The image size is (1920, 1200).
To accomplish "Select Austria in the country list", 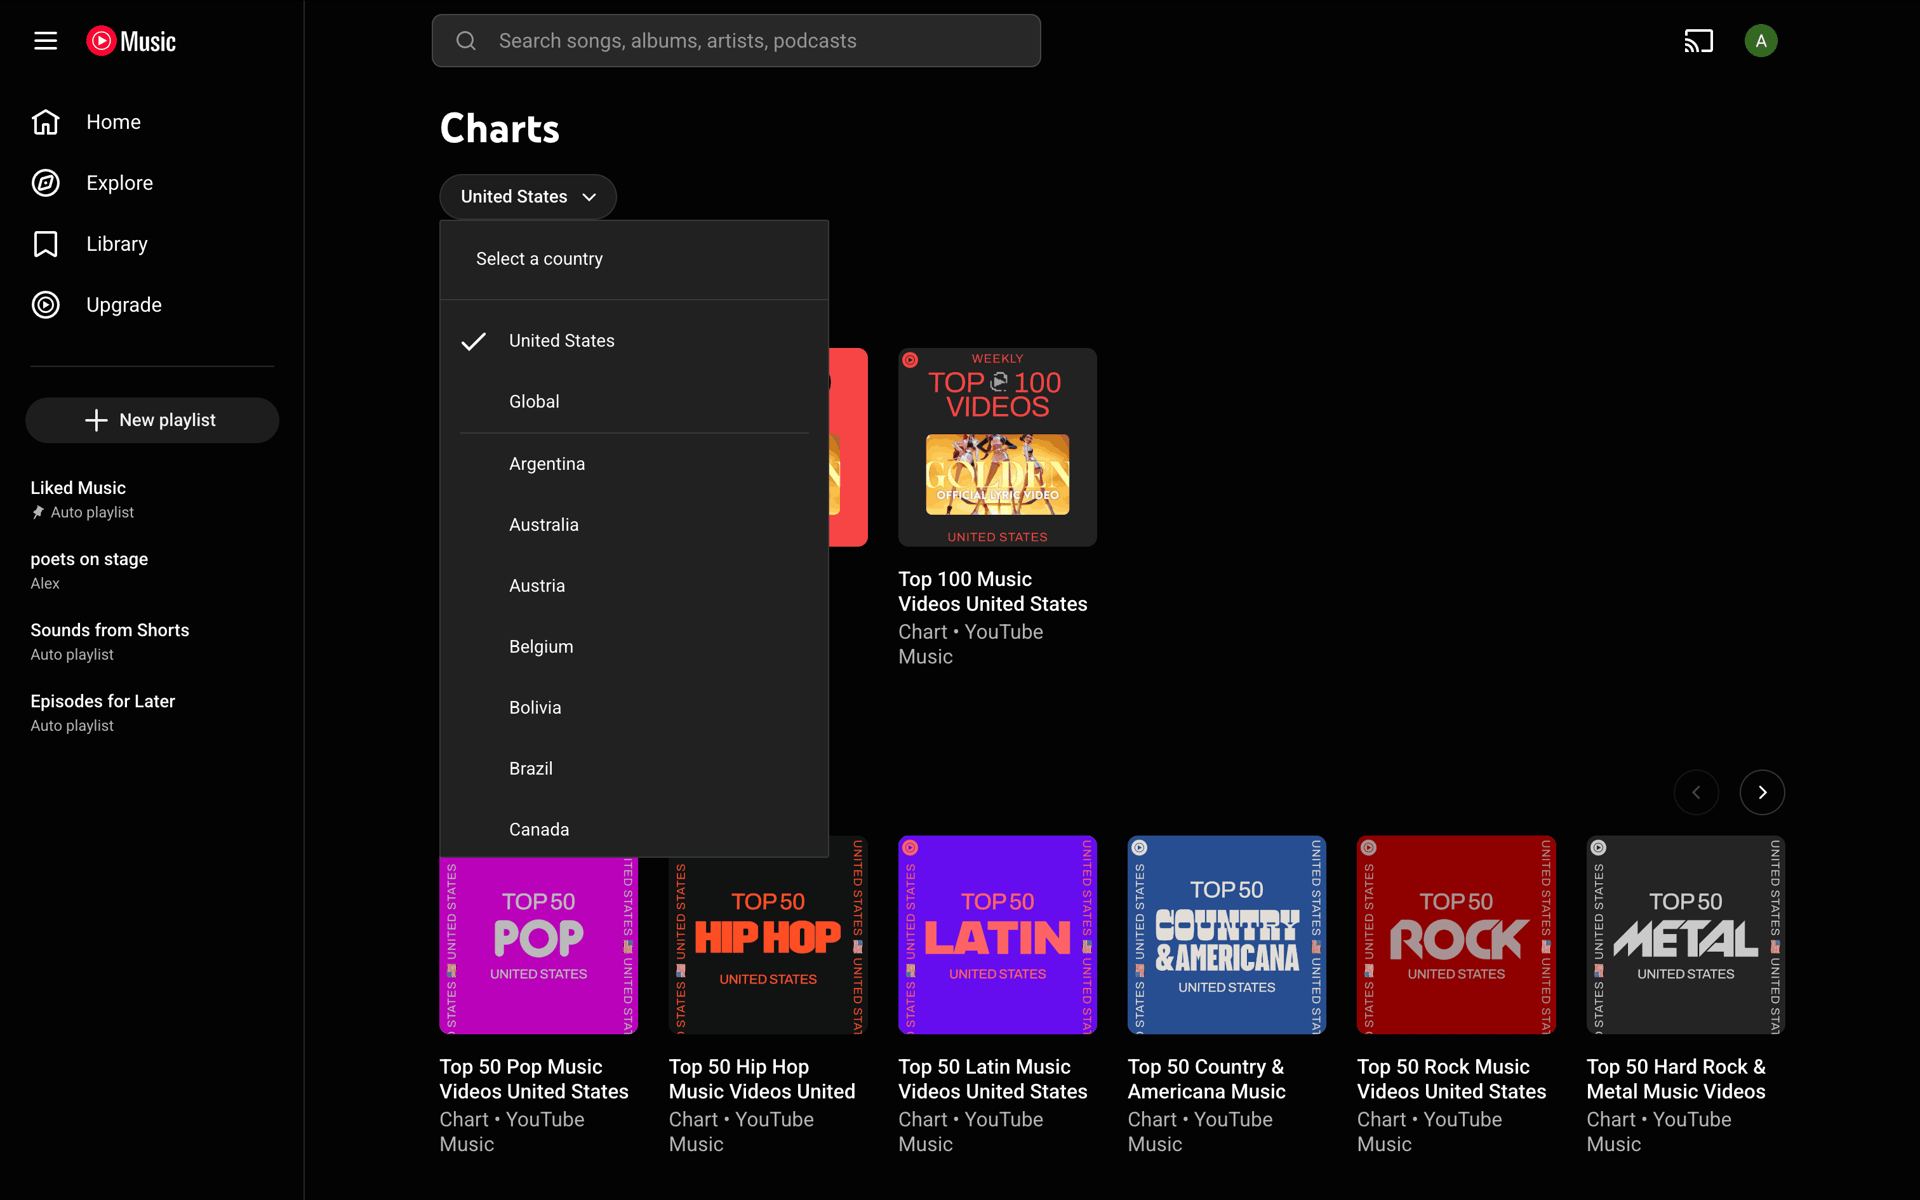I will [634, 586].
